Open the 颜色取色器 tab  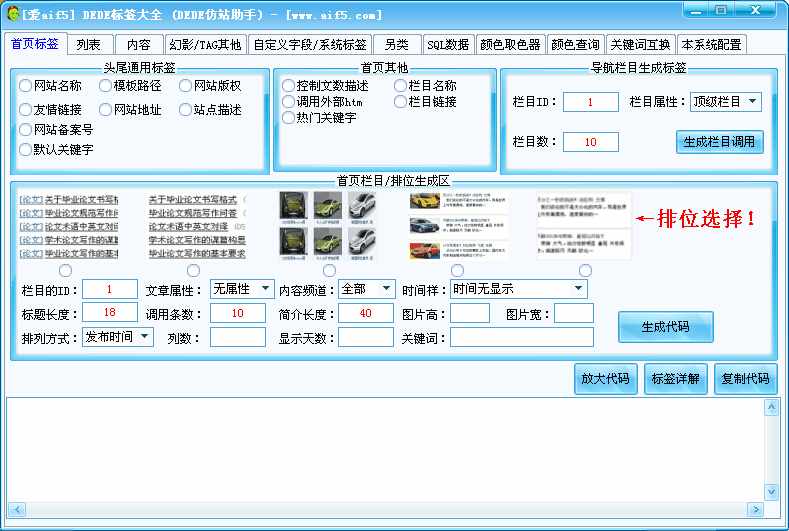510,45
